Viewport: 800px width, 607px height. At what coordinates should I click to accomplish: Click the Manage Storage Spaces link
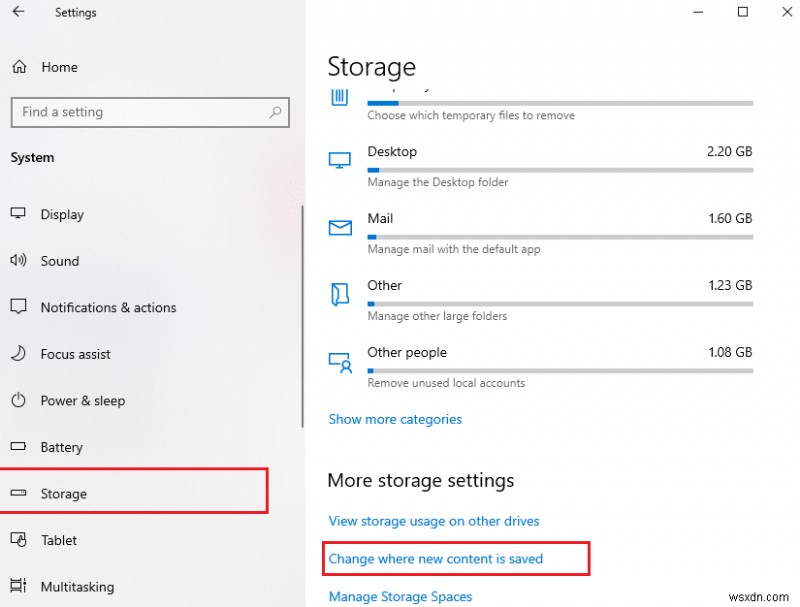tap(399, 596)
